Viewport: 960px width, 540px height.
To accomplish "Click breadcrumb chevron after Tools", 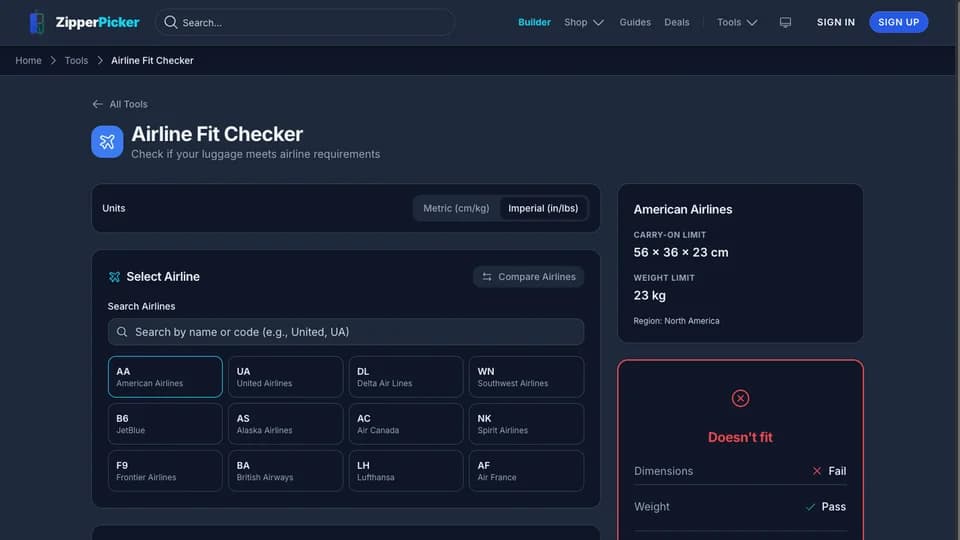I will tap(100, 61).
